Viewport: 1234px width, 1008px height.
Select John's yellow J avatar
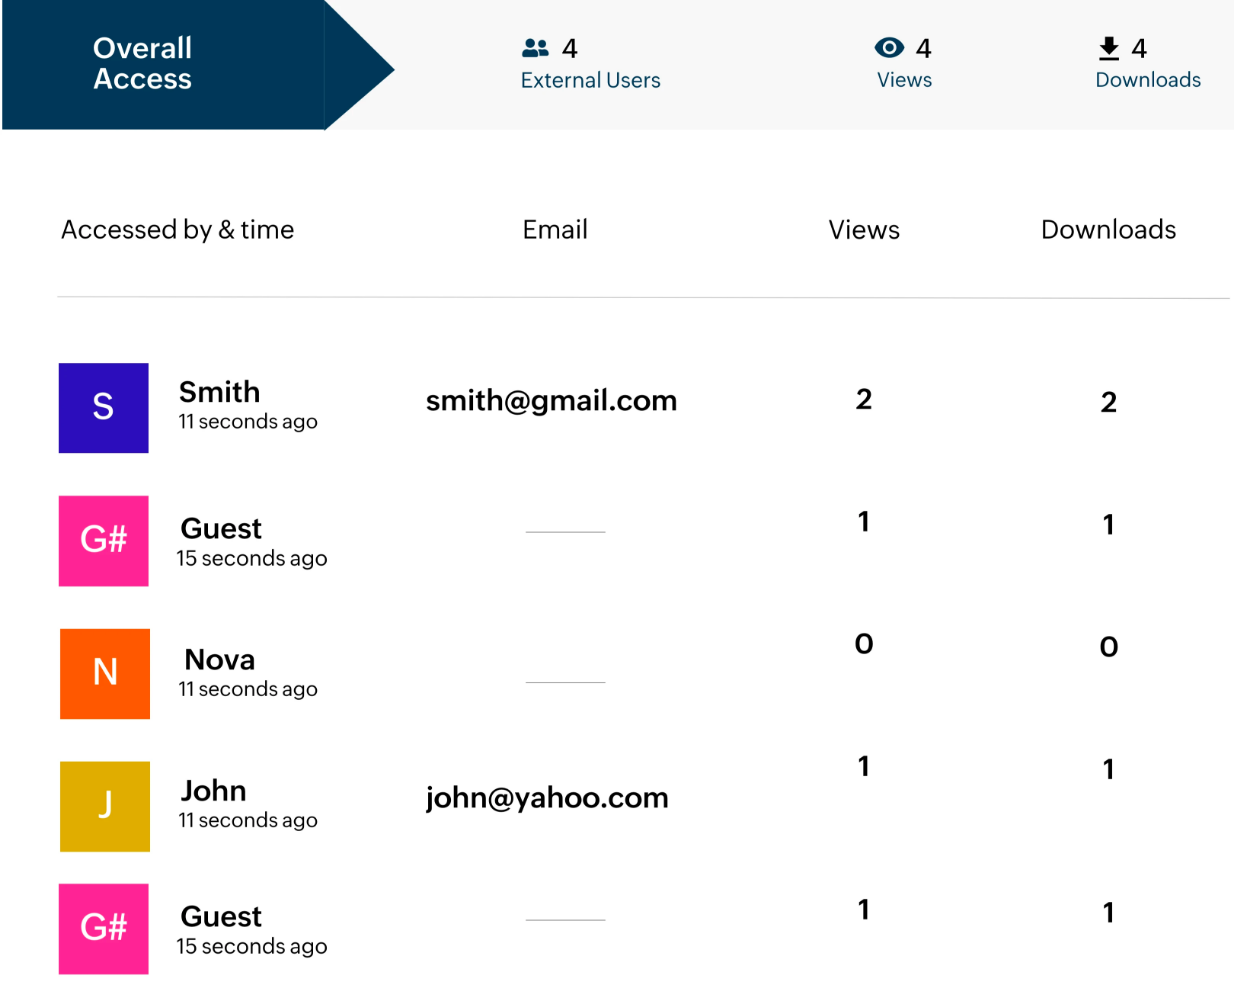point(105,806)
